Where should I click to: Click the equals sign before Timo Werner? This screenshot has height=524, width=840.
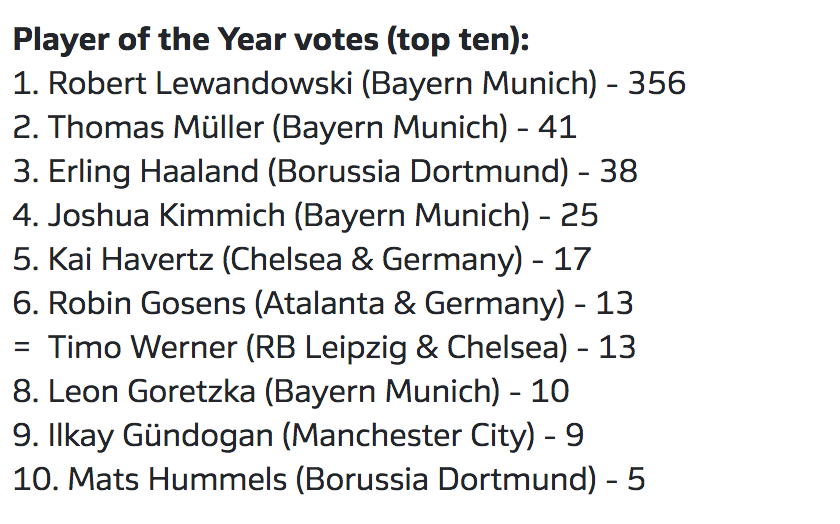[22, 347]
